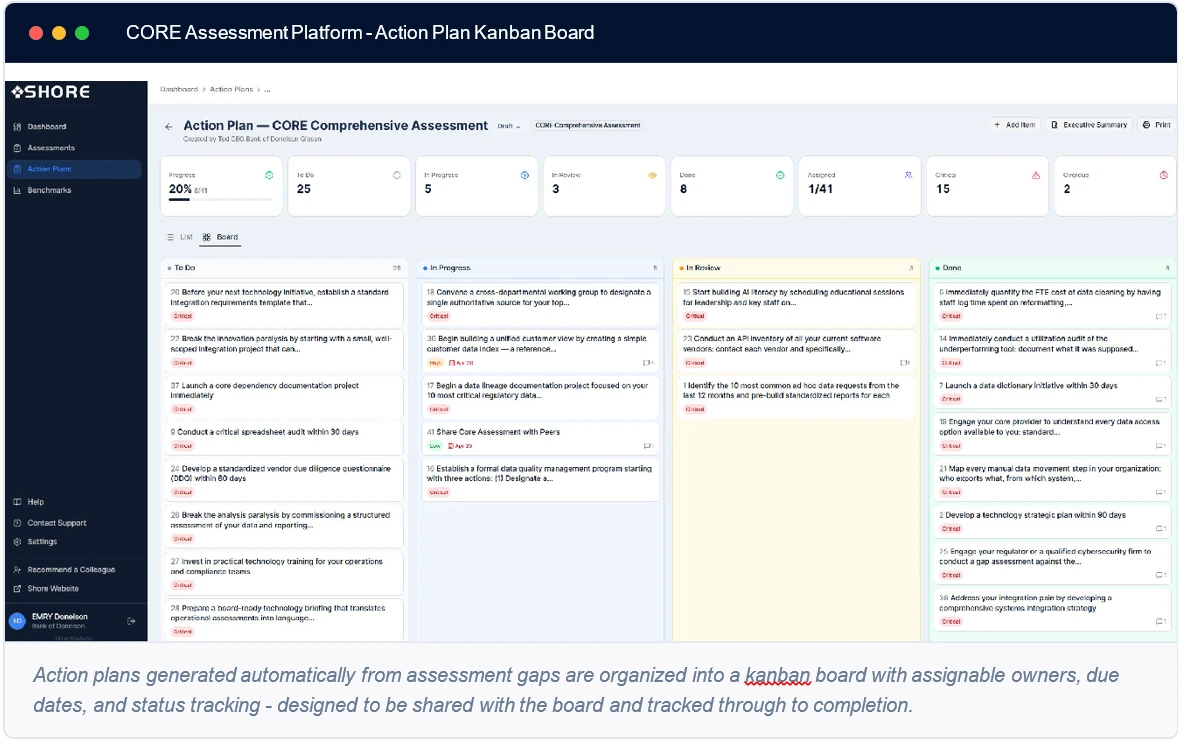Open the Executive Summary

coord(1089,125)
